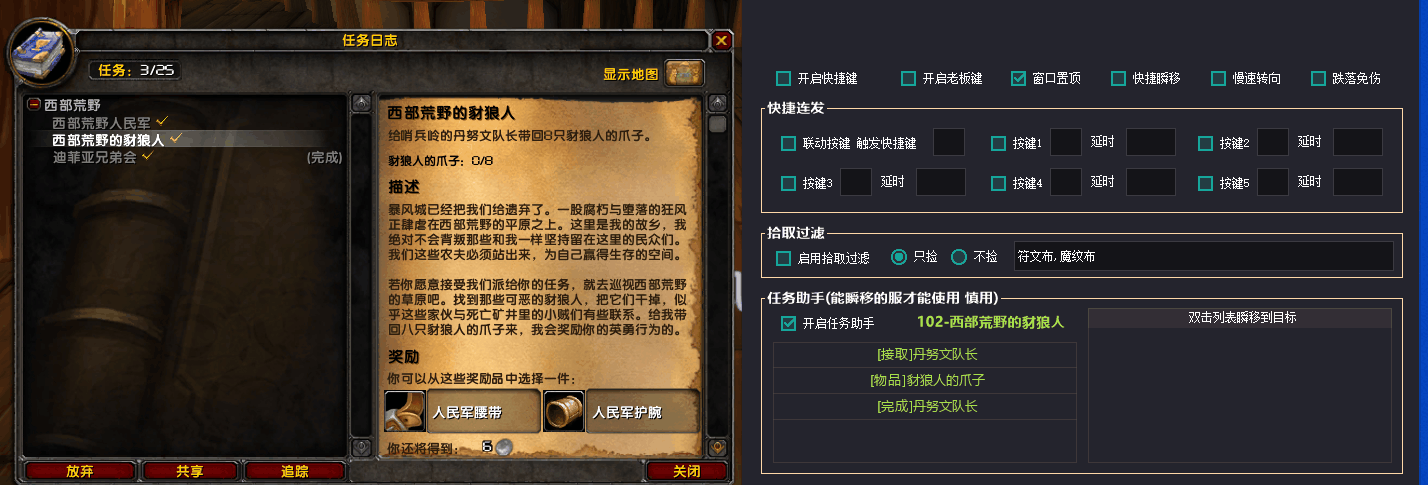The height and width of the screenshot is (485, 1428).
Task: Click the [物品]豺狼人的爪子 list row
Action: 925,381
